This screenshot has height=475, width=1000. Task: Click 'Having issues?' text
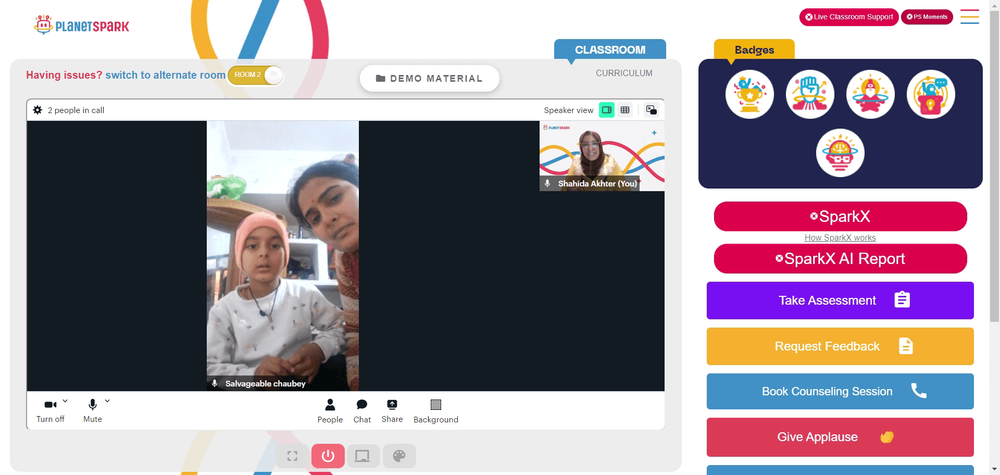pyautogui.click(x=64, y=75)
